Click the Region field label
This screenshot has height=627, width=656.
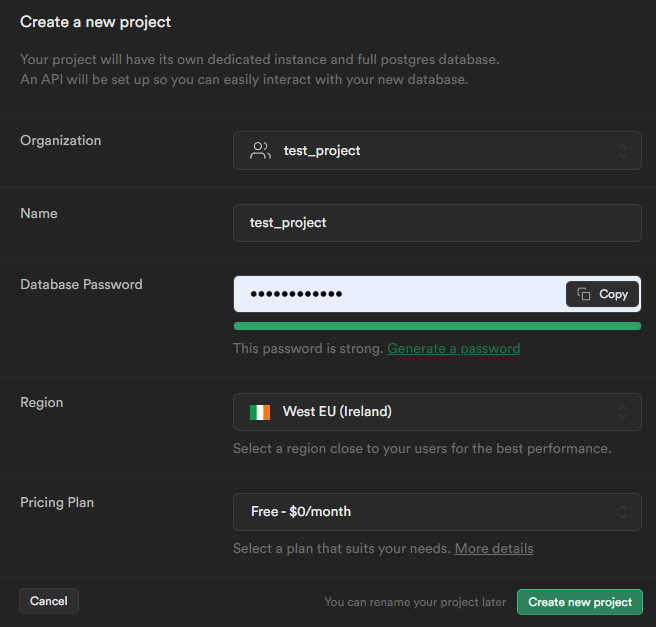(x=41, y=402)
